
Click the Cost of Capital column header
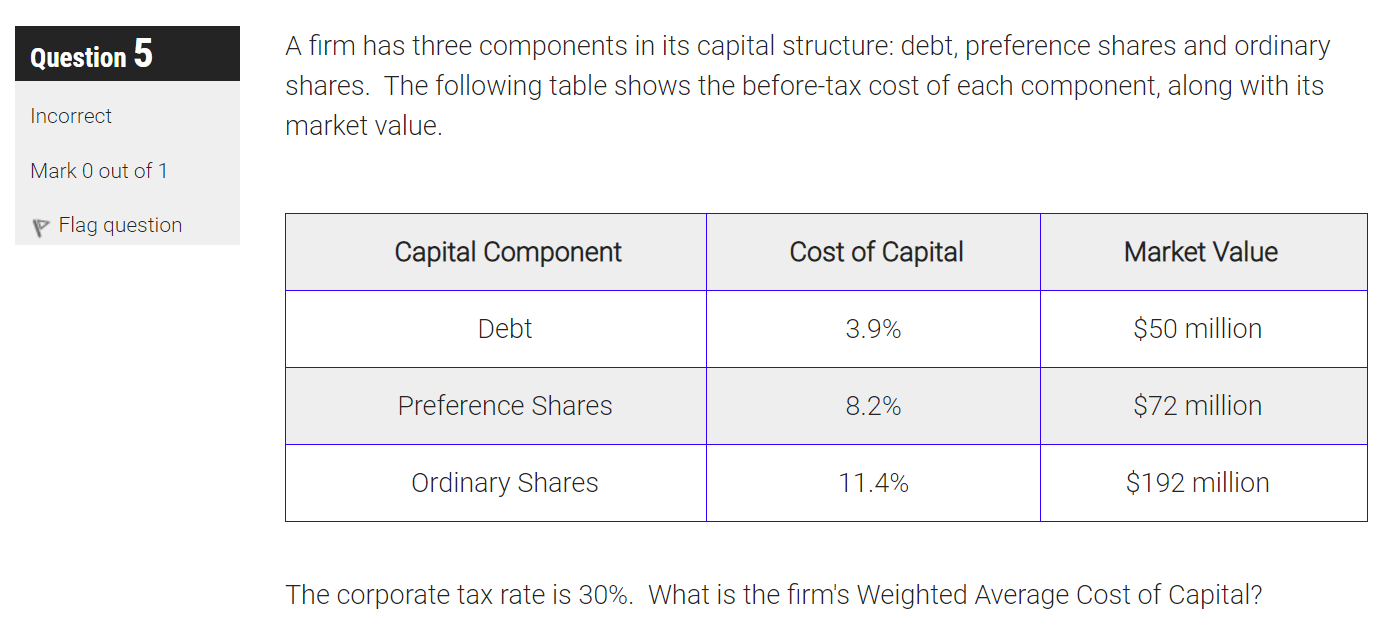click(874, 252)
